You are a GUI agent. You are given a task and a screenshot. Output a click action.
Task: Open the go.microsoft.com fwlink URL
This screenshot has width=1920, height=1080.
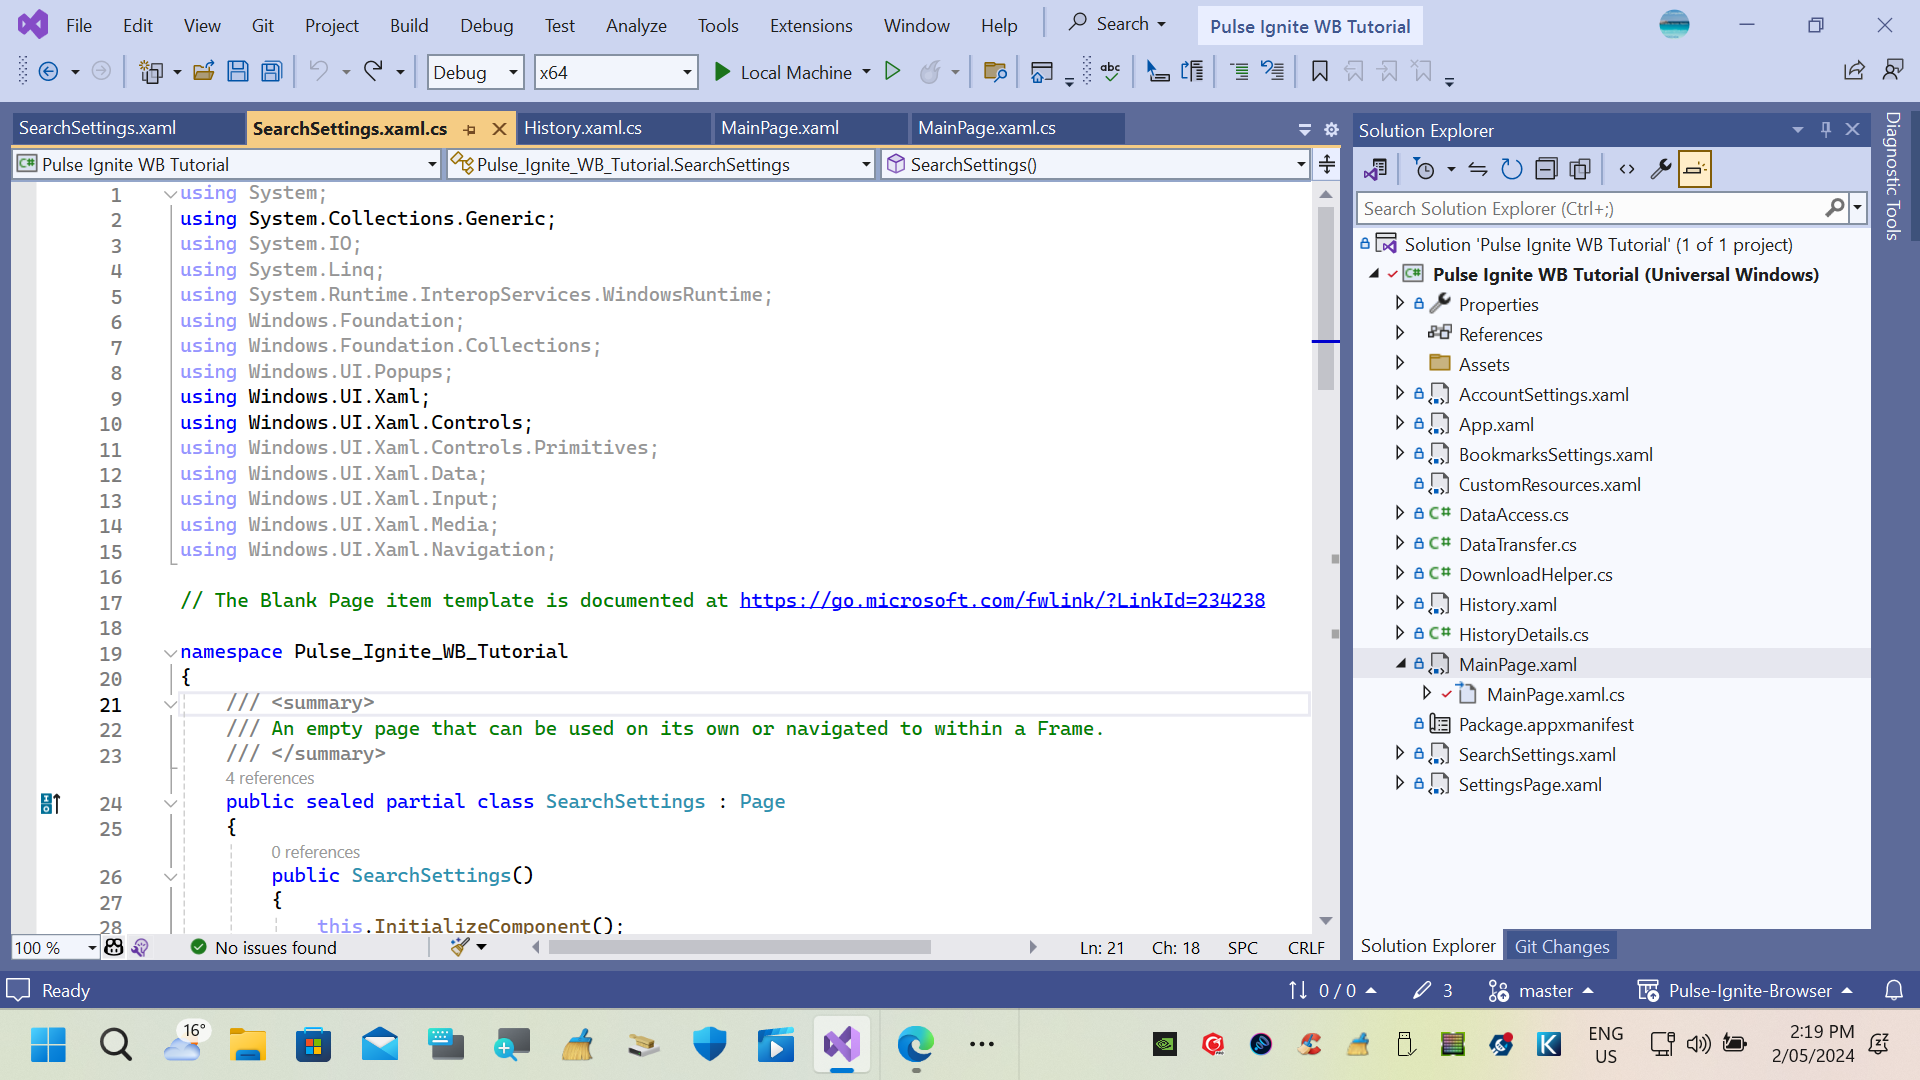[x=1002, y=601]
